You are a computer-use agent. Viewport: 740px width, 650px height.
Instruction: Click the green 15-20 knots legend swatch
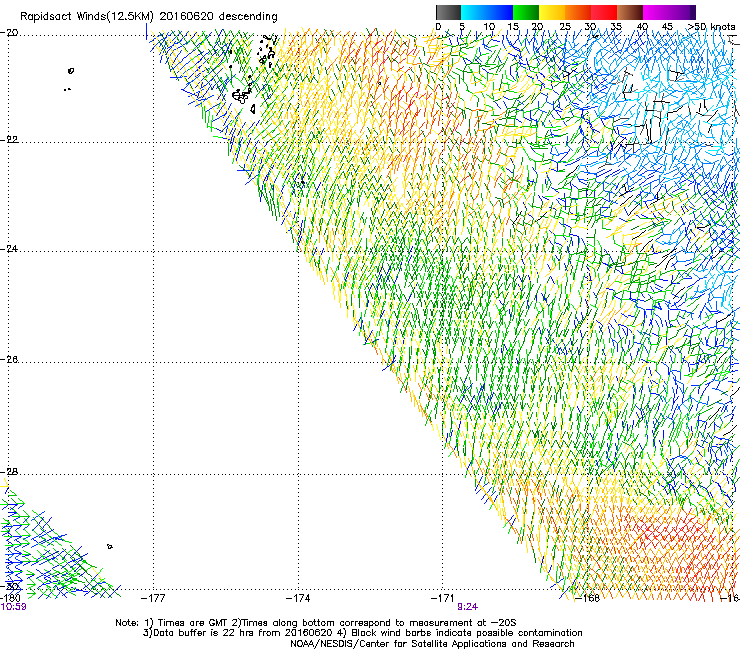(526, 12)
